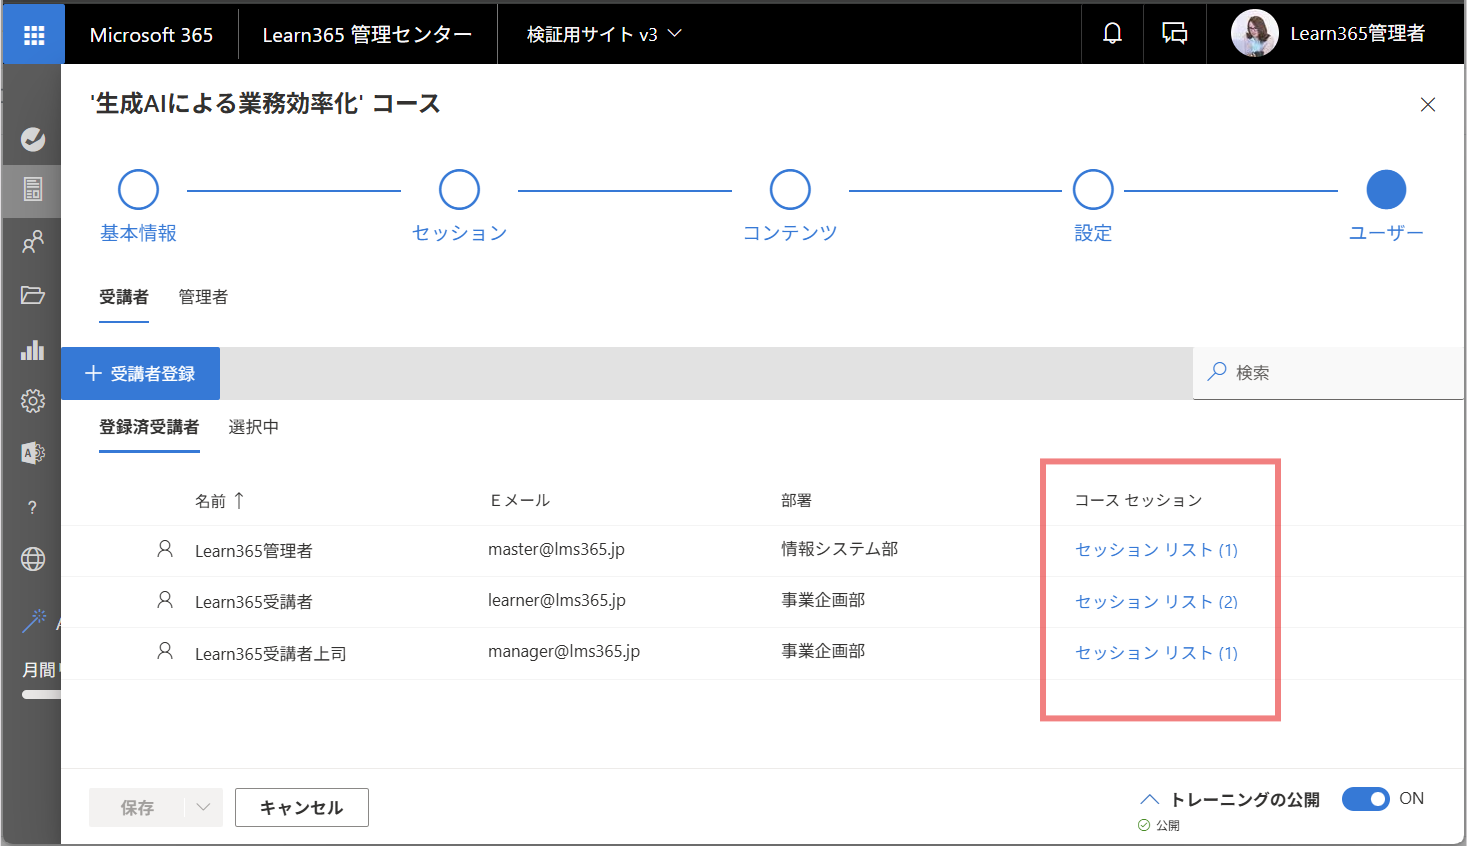Click the 受講者登録 button
The height and width of the screenshot is (846, 1467).
tap(141, 373)
